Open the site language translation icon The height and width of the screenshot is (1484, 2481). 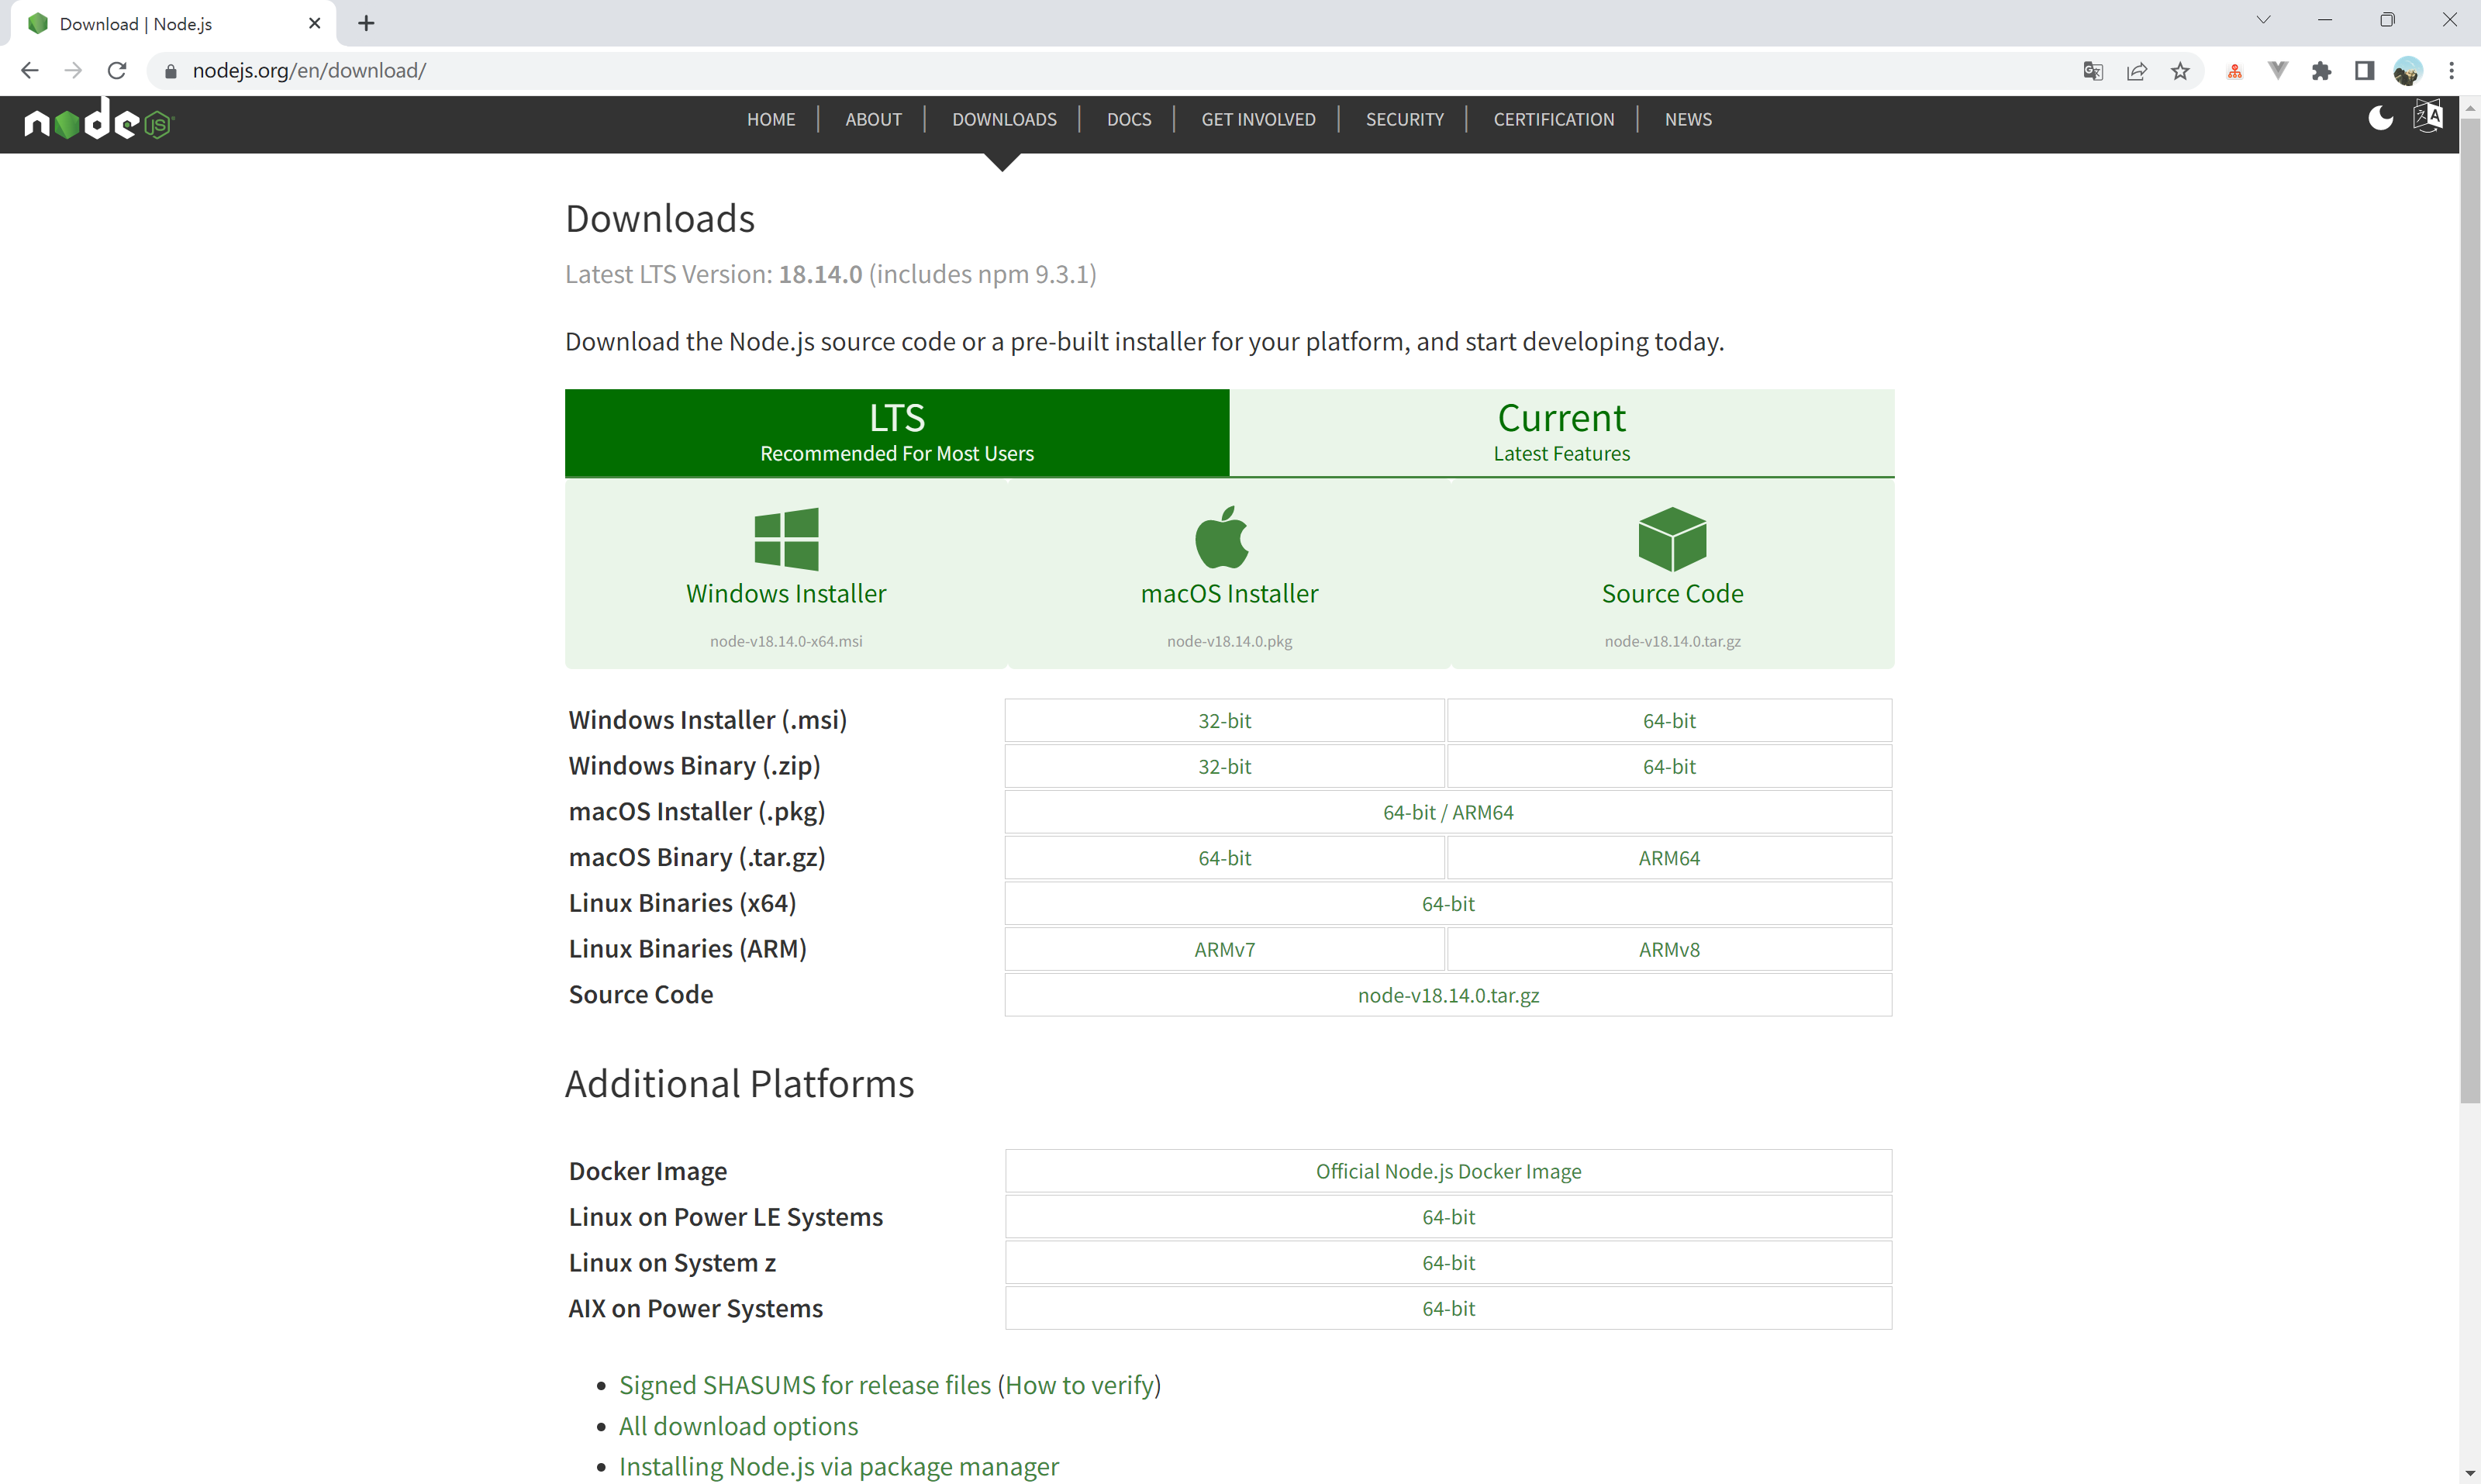2427,117
